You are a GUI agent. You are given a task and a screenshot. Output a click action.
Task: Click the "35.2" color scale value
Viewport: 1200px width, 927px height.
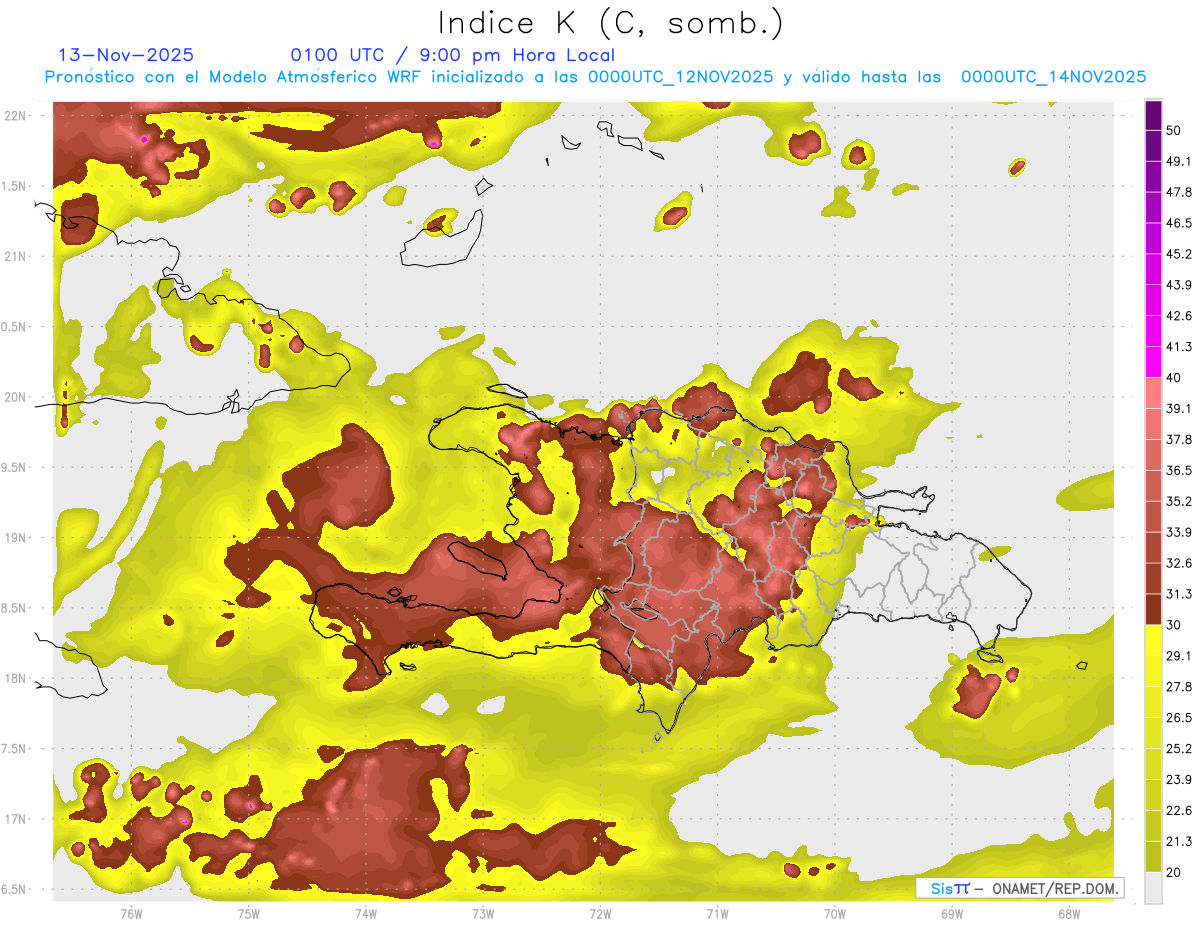pos(1178,501)
